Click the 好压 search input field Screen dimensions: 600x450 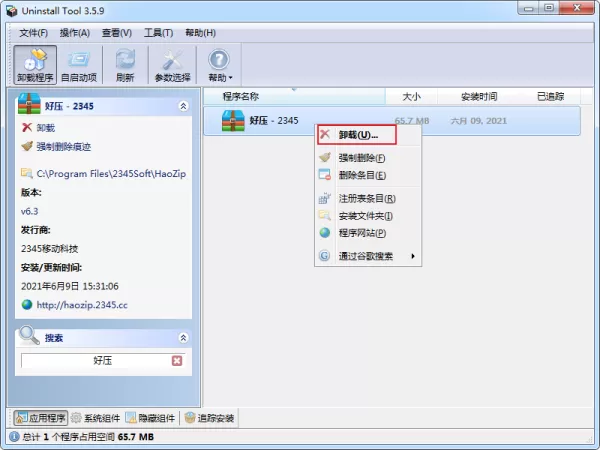[103, 360]
